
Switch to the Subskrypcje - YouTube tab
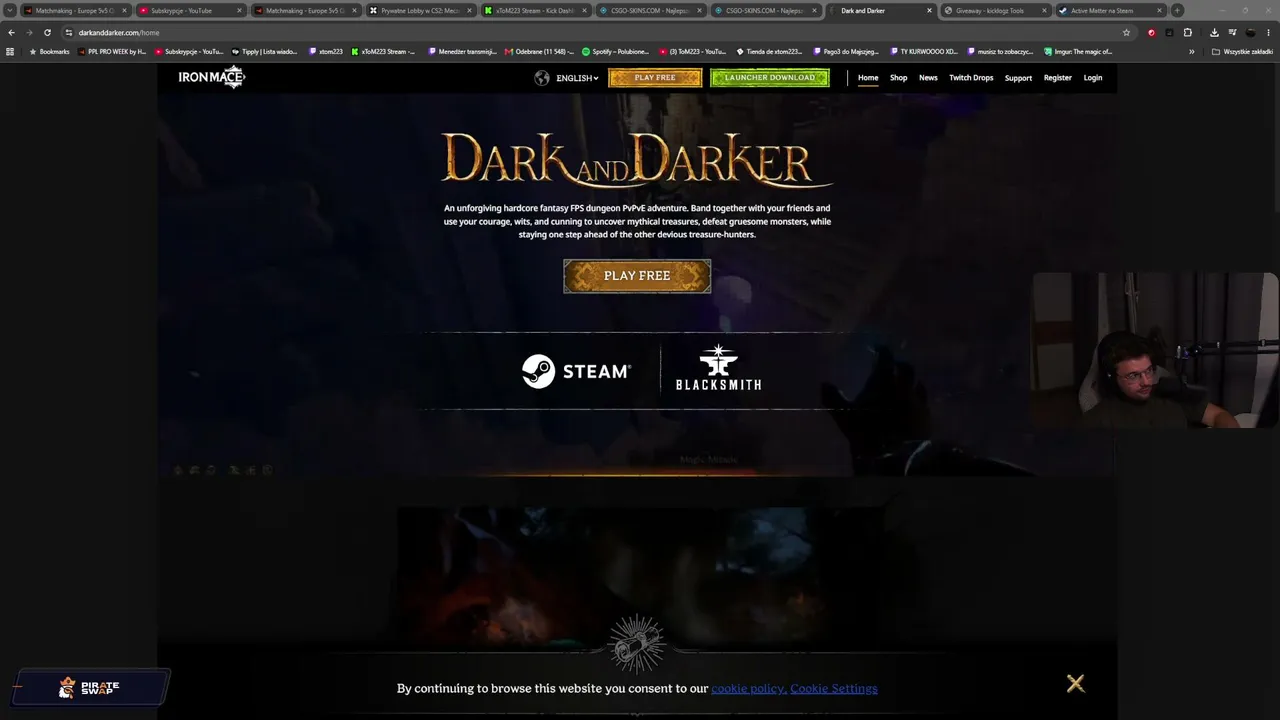tap(190, 11)
